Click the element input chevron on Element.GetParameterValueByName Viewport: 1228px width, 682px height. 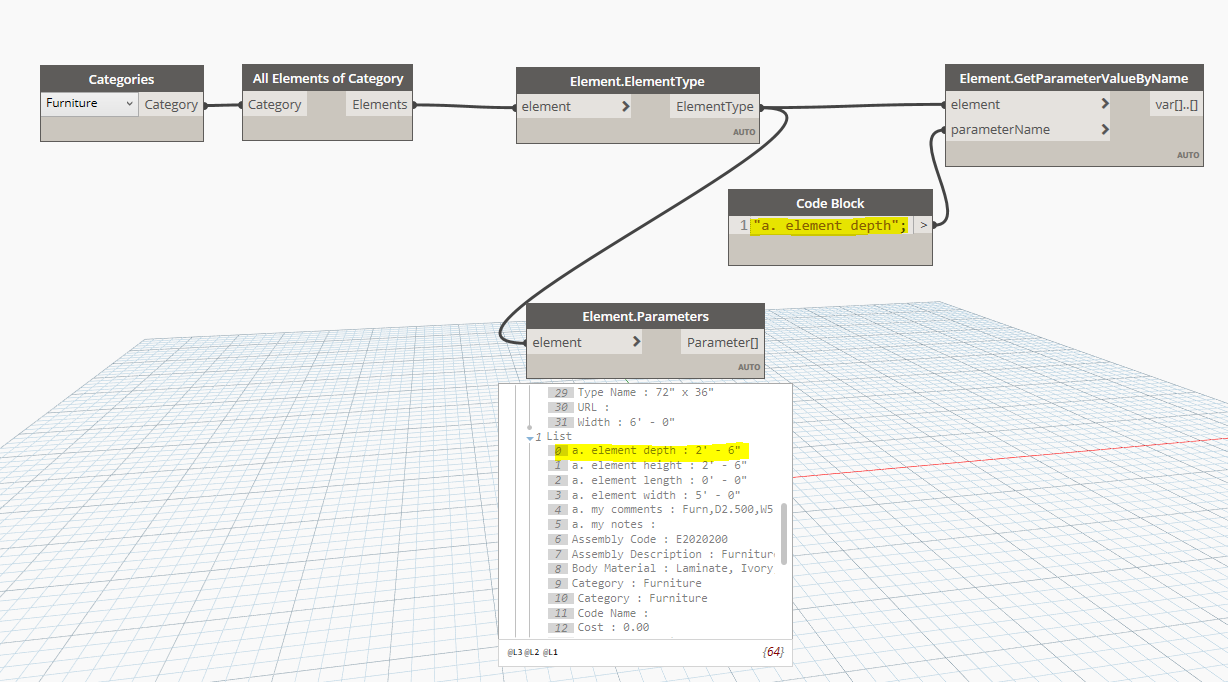pyautogui.click(x=1104, y=104)
